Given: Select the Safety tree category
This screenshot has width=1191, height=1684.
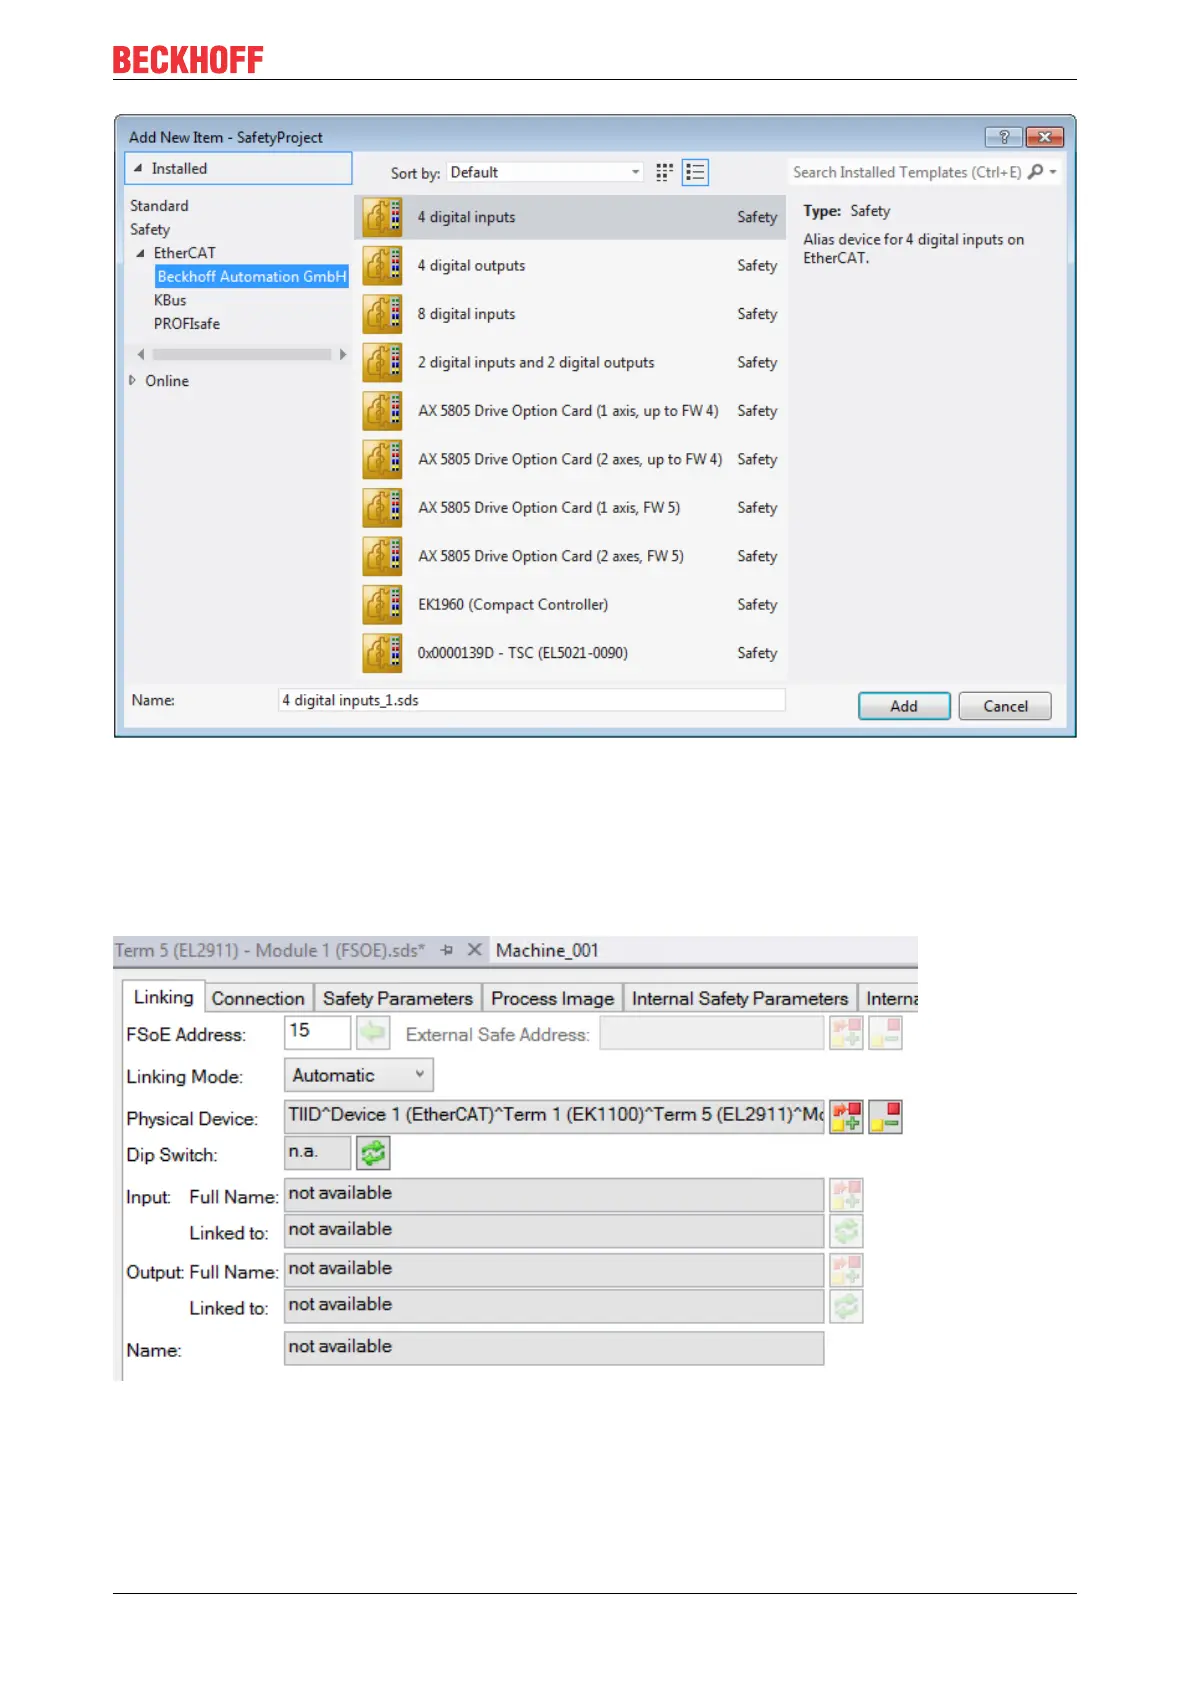Looking at the screenshot, I should pos(150,229).
